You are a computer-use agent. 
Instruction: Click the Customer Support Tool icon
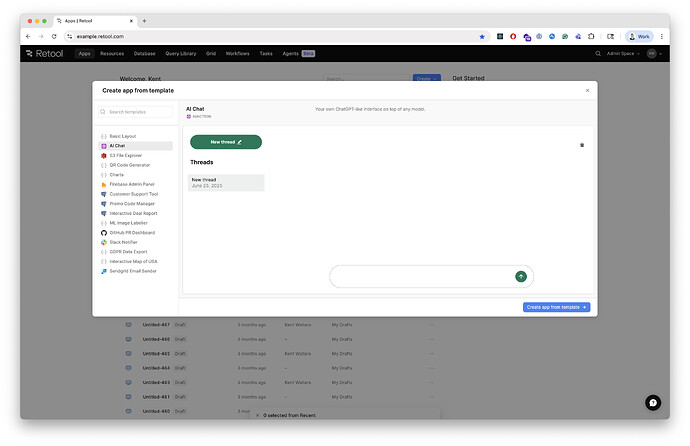point(104,194)
